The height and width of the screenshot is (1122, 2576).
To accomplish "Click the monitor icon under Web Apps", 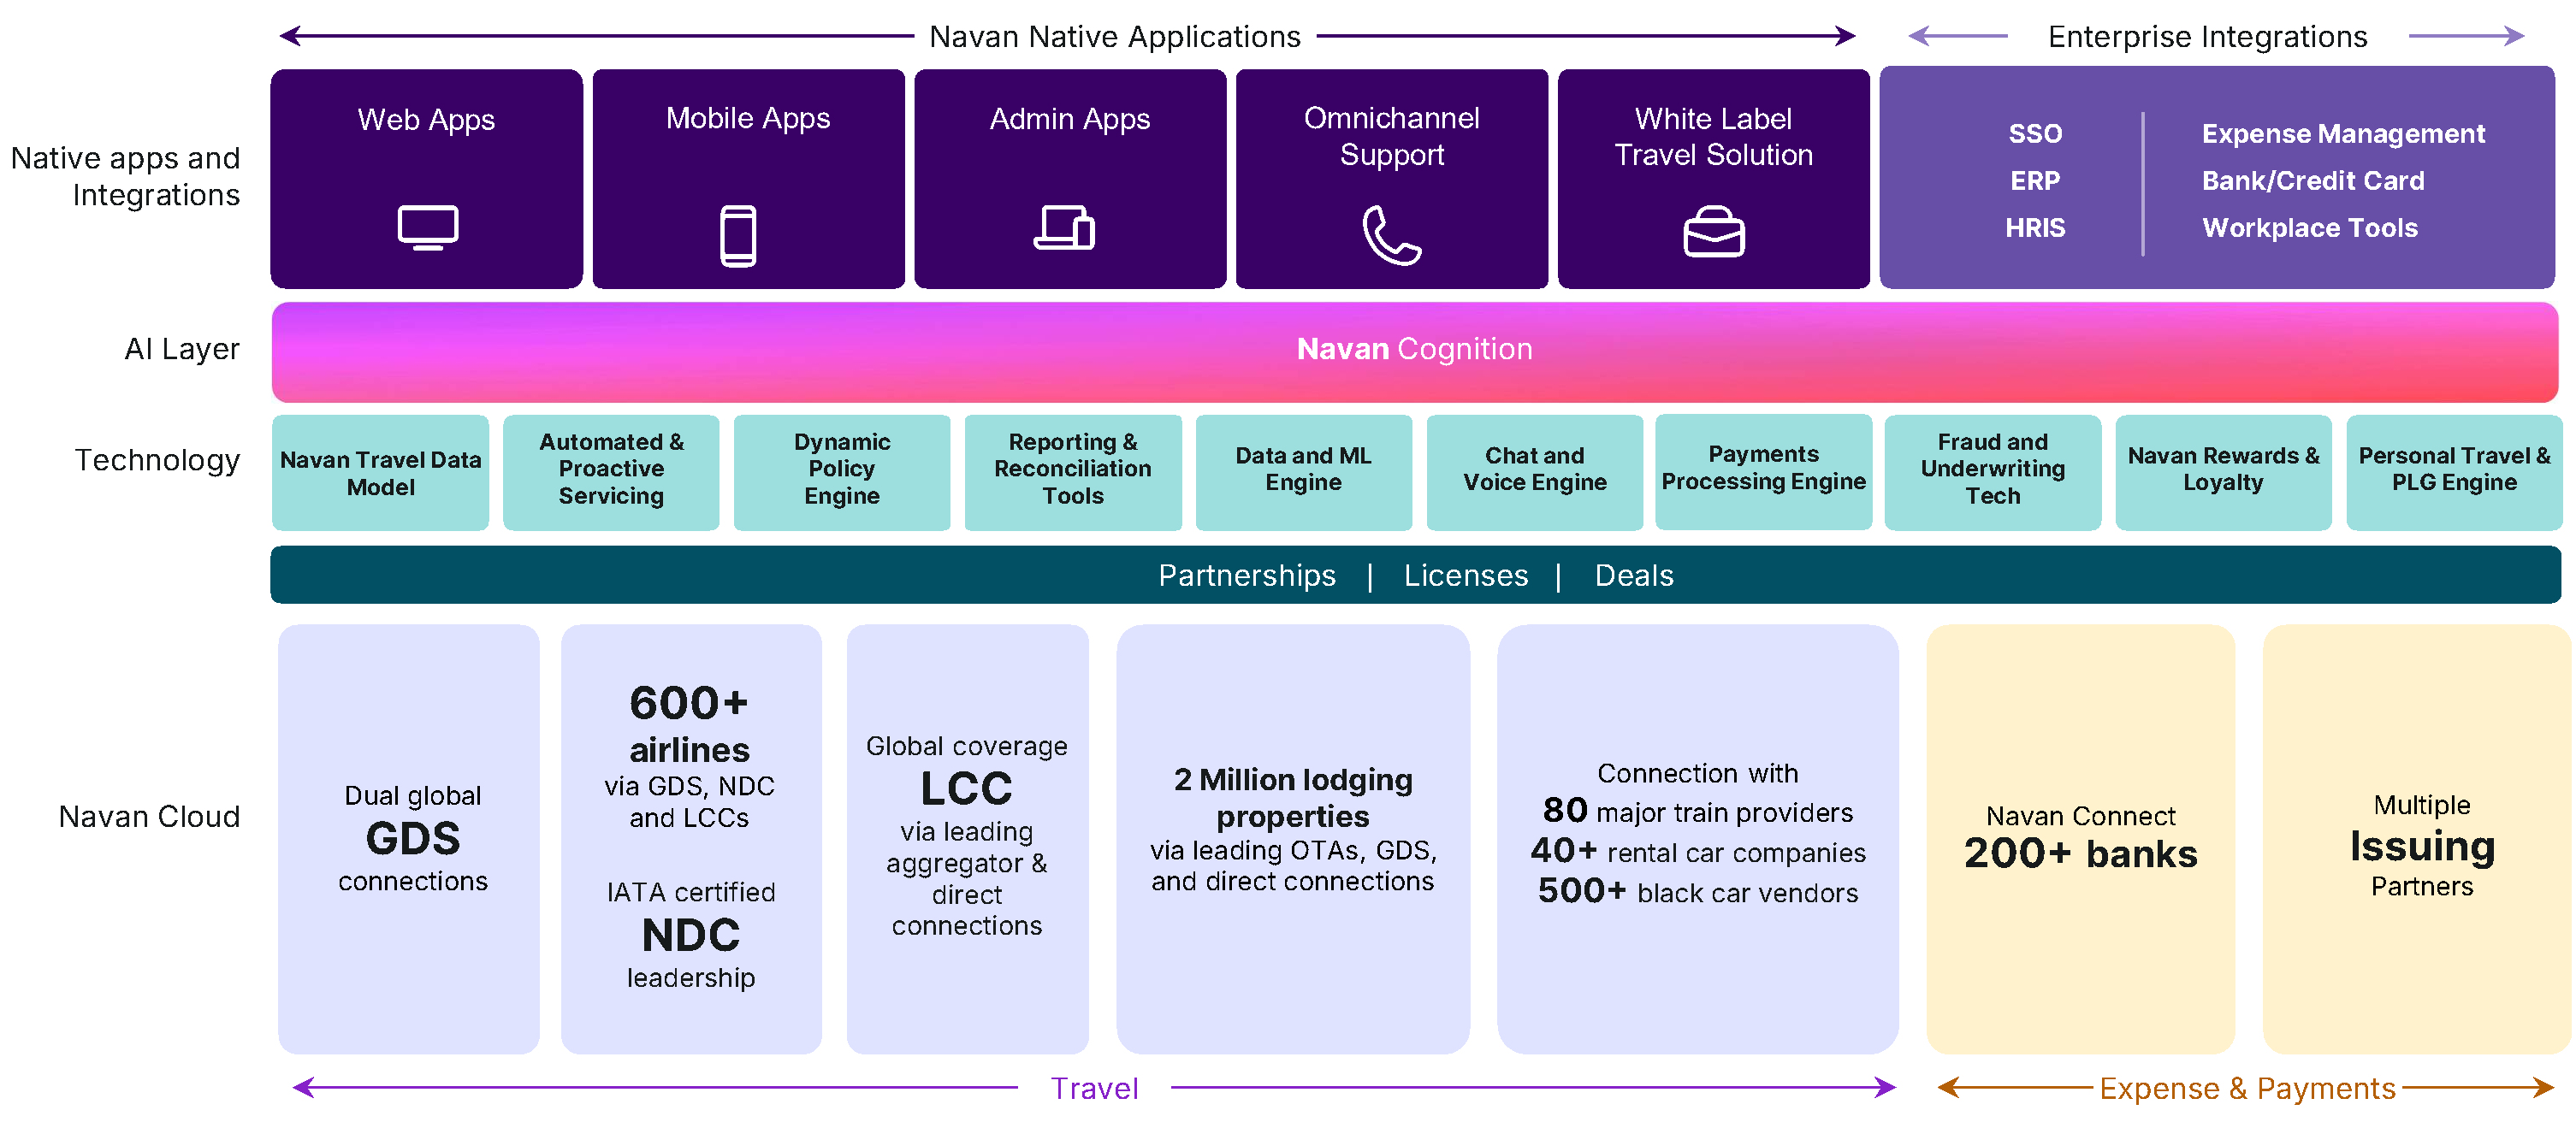I will pos(428,228).
